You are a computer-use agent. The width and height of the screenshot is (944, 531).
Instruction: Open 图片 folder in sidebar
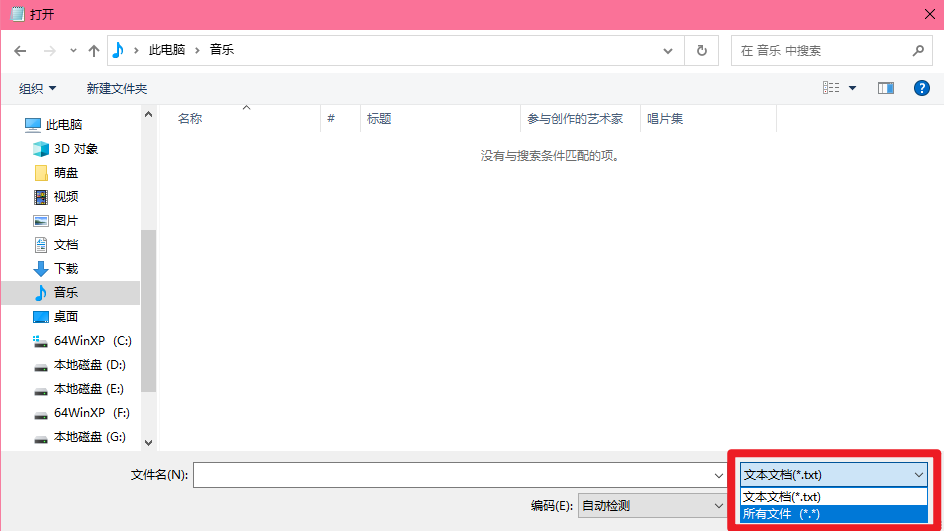[56, 221]
